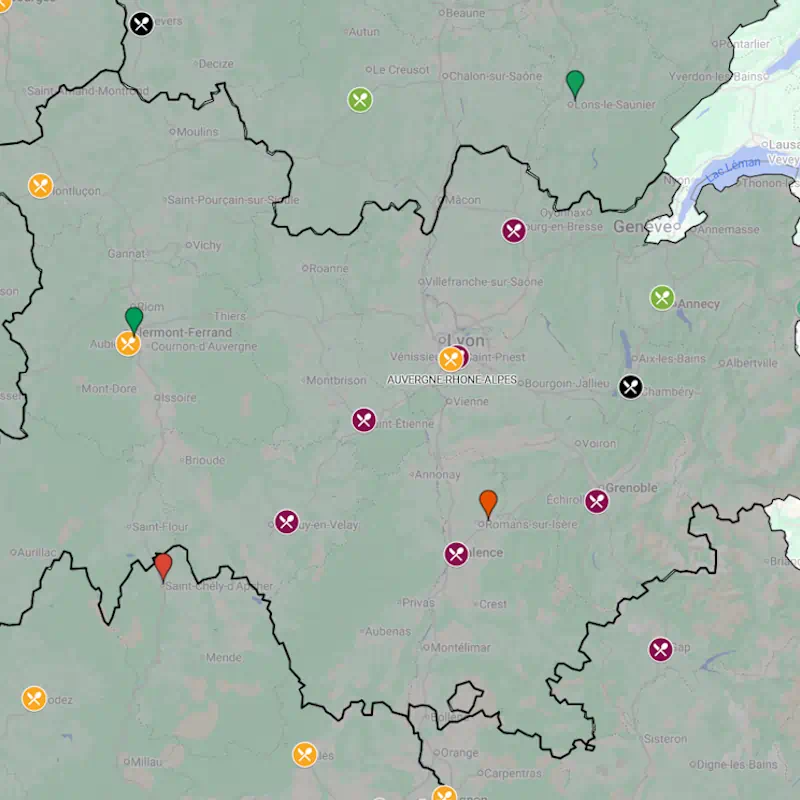
Task: Click the orange restaurant marker near Rodez
Action: tap(34, 698)
